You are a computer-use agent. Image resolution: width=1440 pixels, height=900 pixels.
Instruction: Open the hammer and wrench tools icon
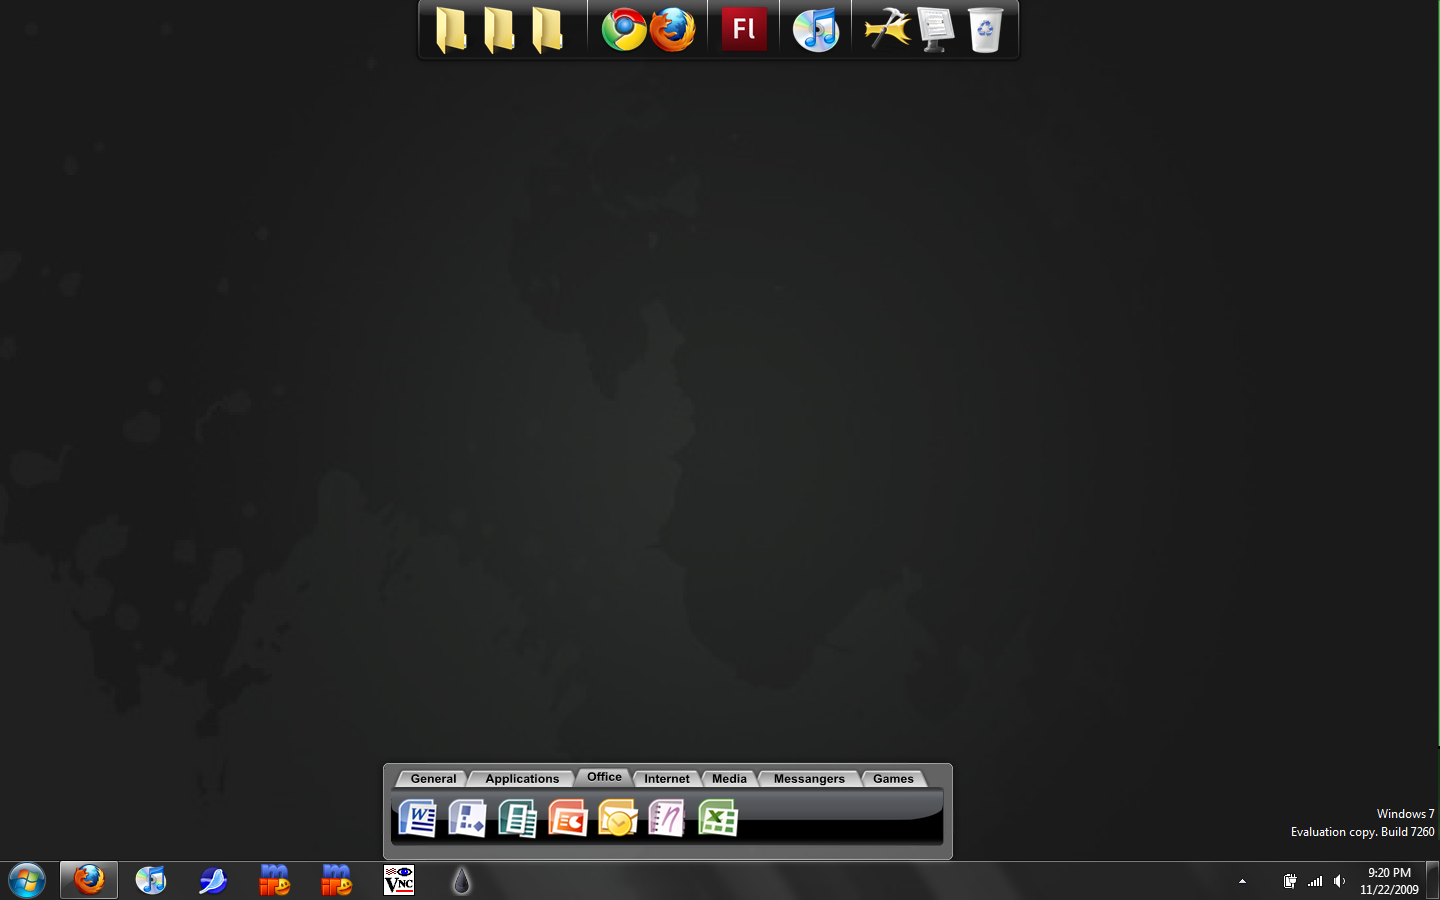pyautogui.click(x=888, y=29)
